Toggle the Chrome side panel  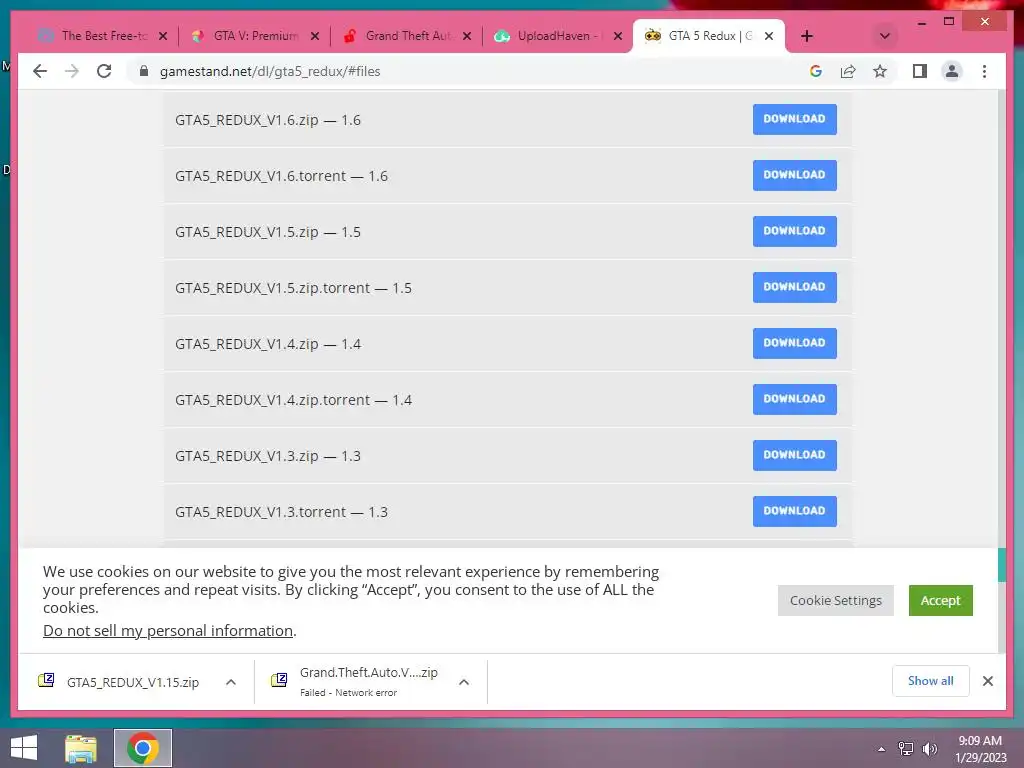[x=920, y=71]
